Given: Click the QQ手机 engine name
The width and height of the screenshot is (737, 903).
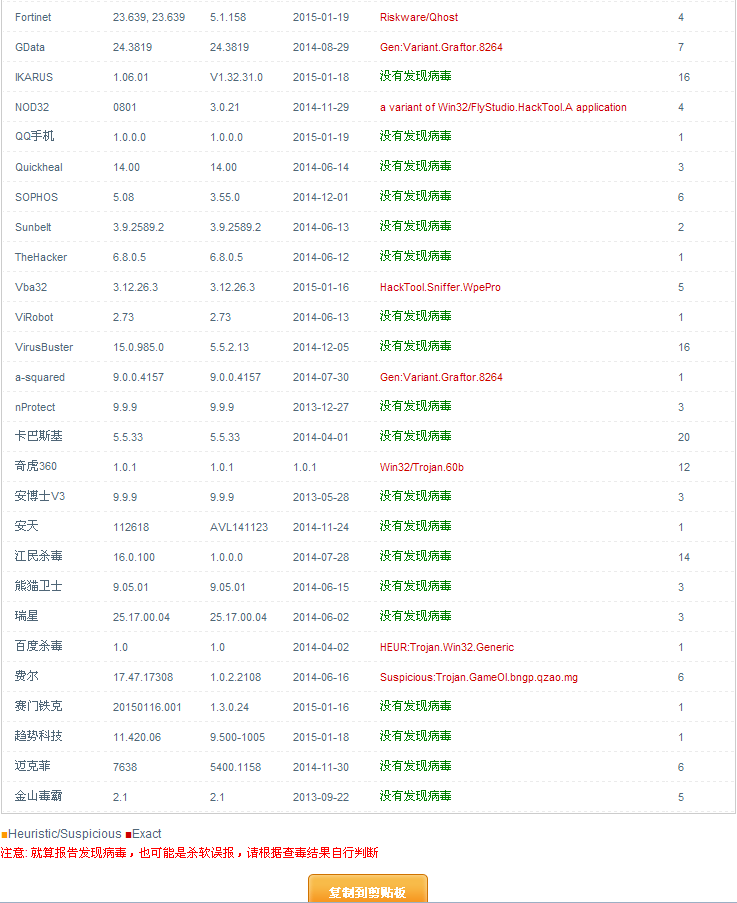Looking at the screenshot, I should pyautogui.click(x=35, y=136).
